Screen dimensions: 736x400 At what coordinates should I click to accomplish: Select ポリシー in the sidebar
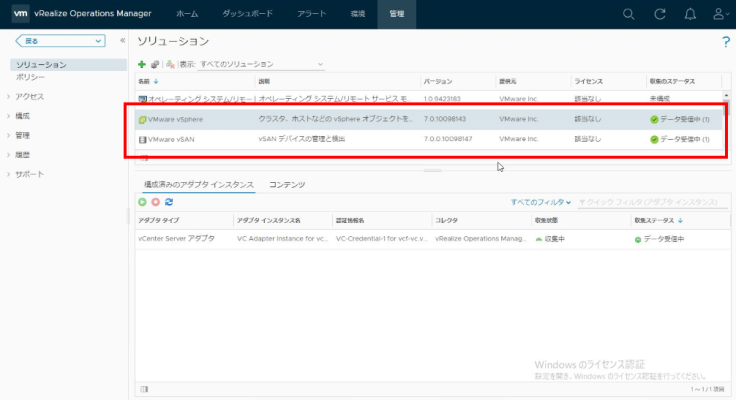pos(31,77)
